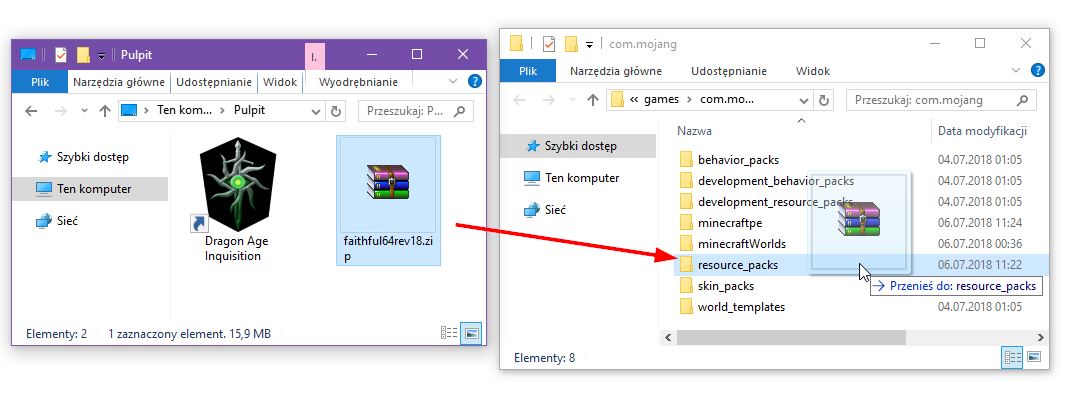Click Properties quick-access icon in Pulpit title bar
Image resolution: width=1070 pixels, height=394 pixels.
pyautogui.click(x=61, y=55)
